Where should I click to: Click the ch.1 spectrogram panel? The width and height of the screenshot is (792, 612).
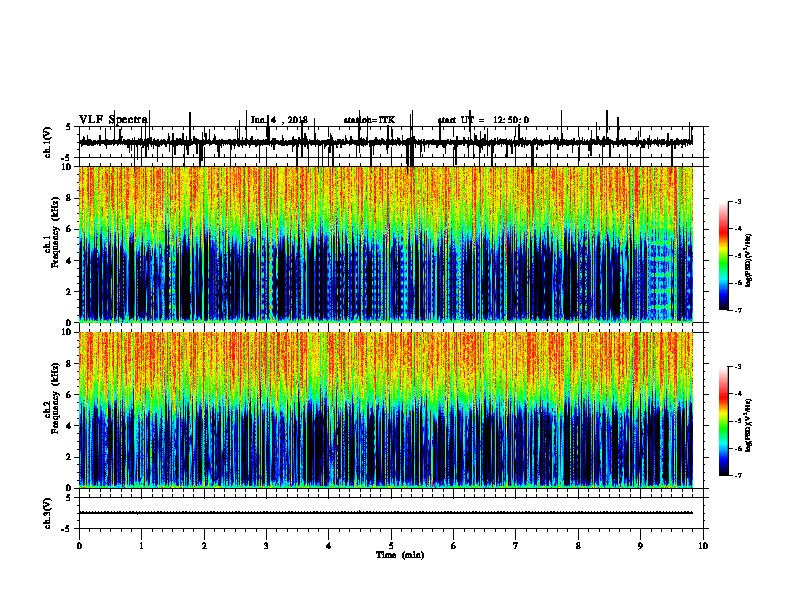click(x=386, y=244)
